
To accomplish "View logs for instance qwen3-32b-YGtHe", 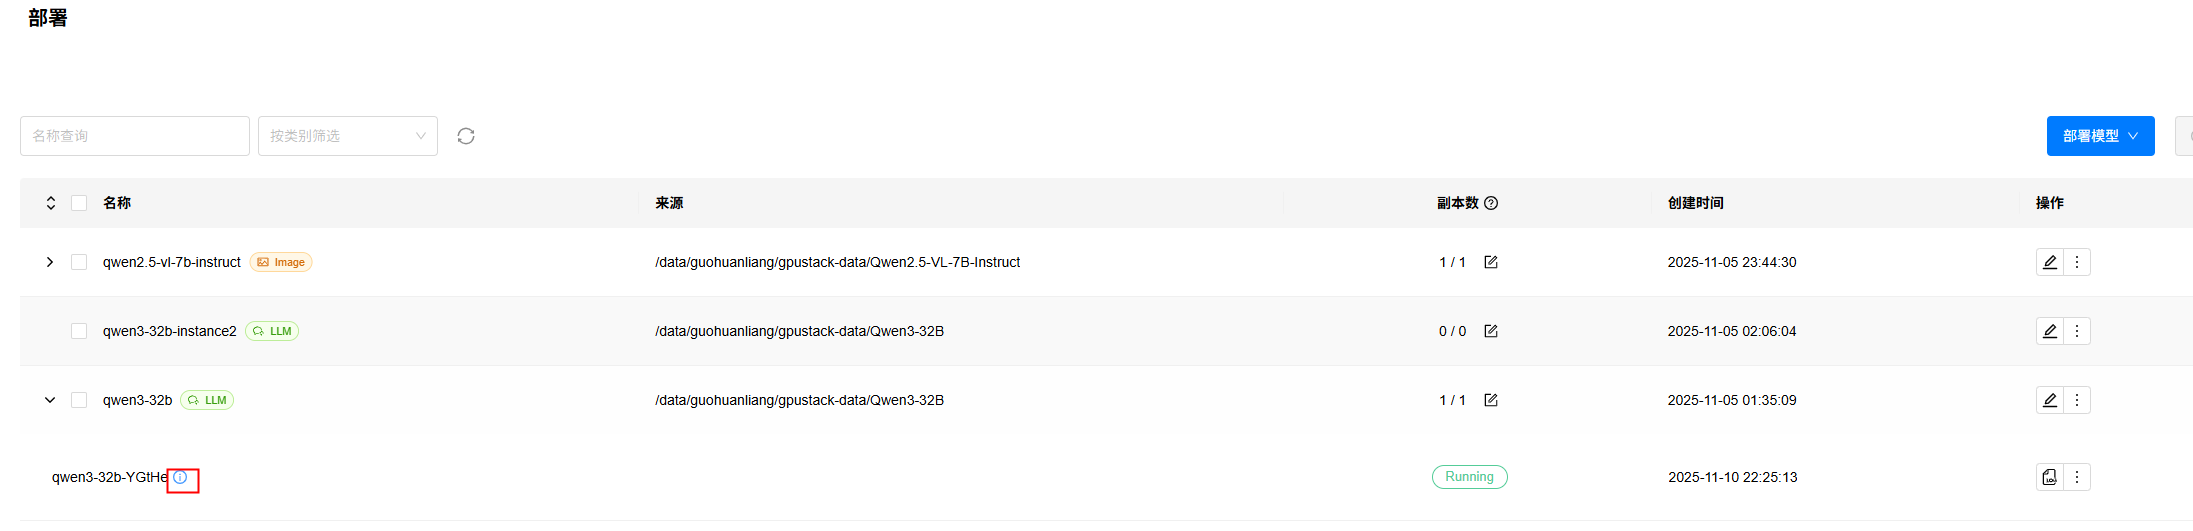I will [2050, 477].
